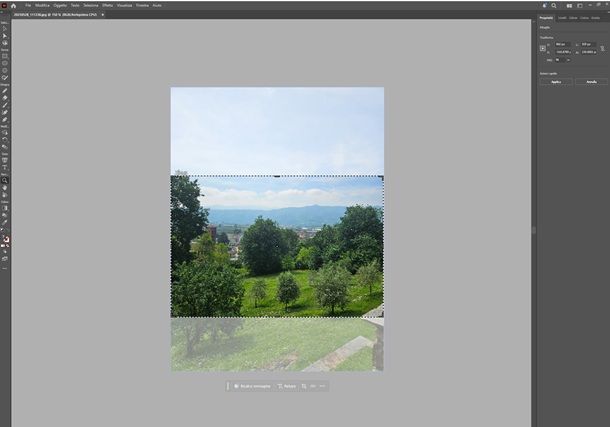Screen dimensions: 610x427
Task: Select the Hand tool
Action: (x=5, y=188)
